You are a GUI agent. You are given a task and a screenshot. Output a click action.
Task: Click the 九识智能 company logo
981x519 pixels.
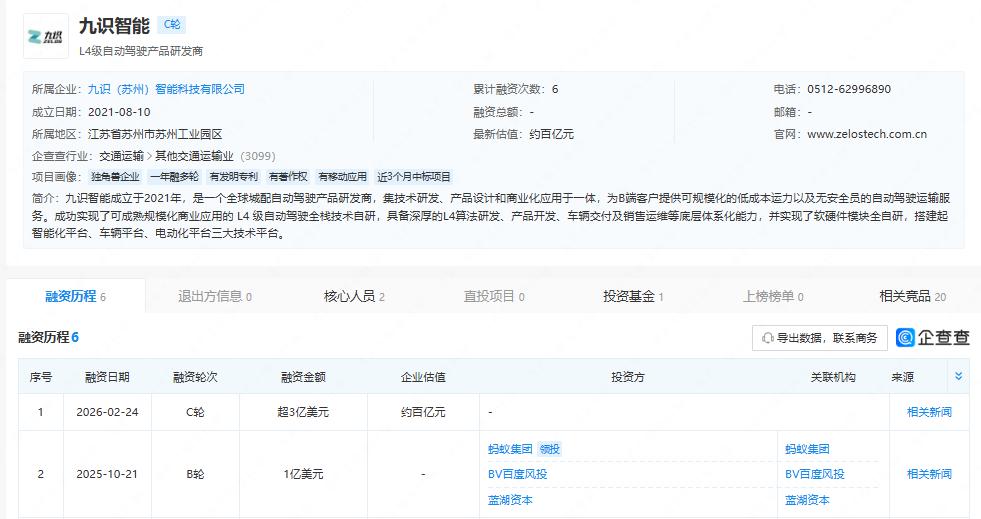tap(46, 37)
